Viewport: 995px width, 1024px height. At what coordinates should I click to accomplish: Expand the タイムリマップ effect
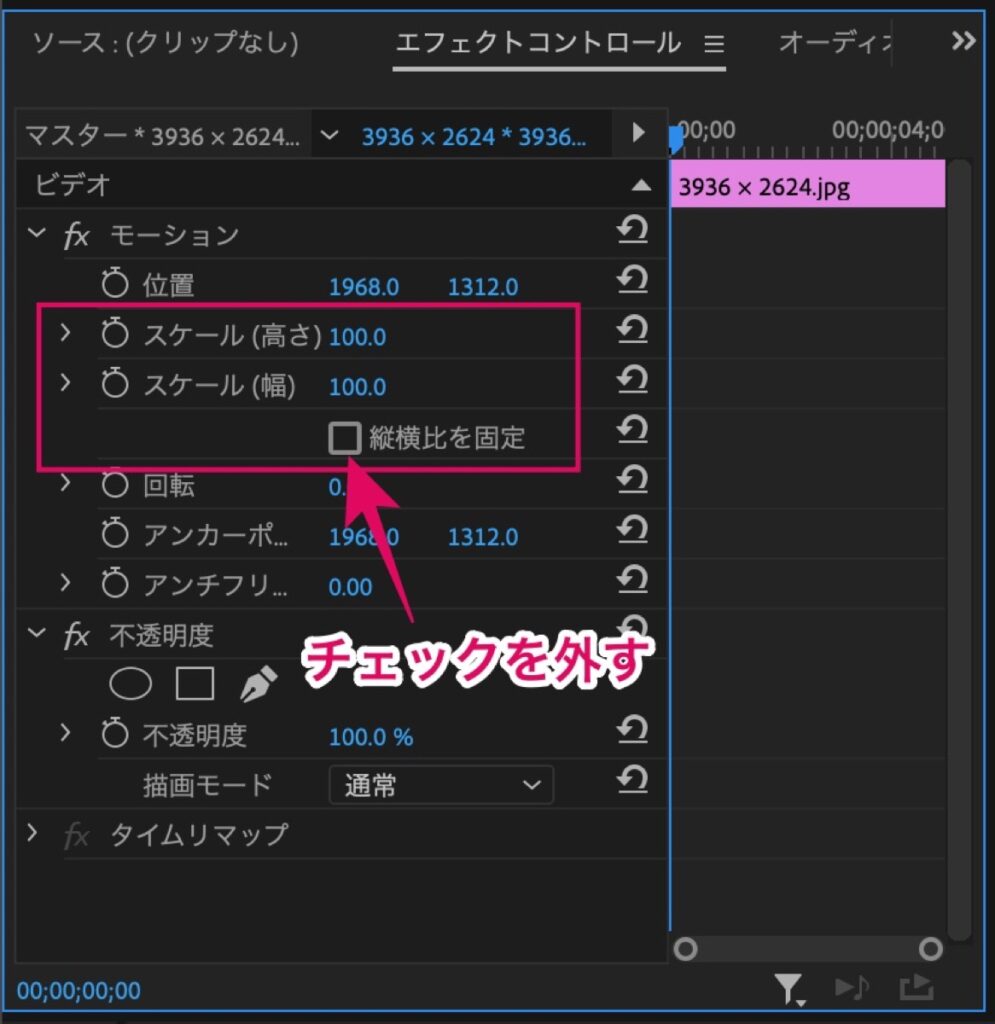[x=32, y=833]
